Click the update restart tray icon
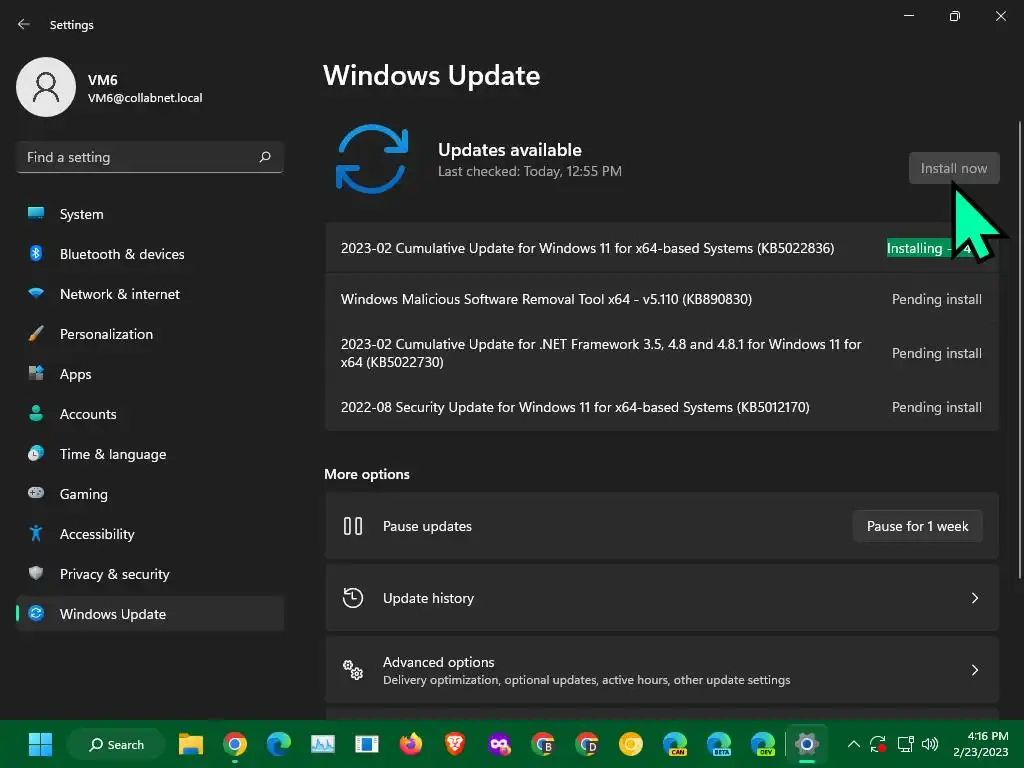 click(878, 744)
